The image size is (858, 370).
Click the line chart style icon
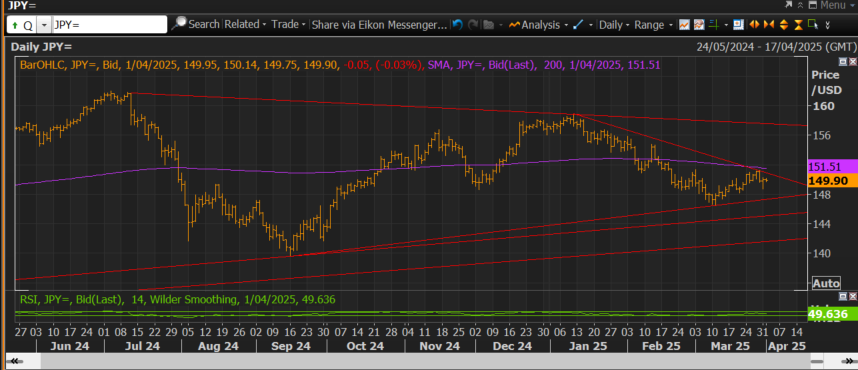coord(684,25)
